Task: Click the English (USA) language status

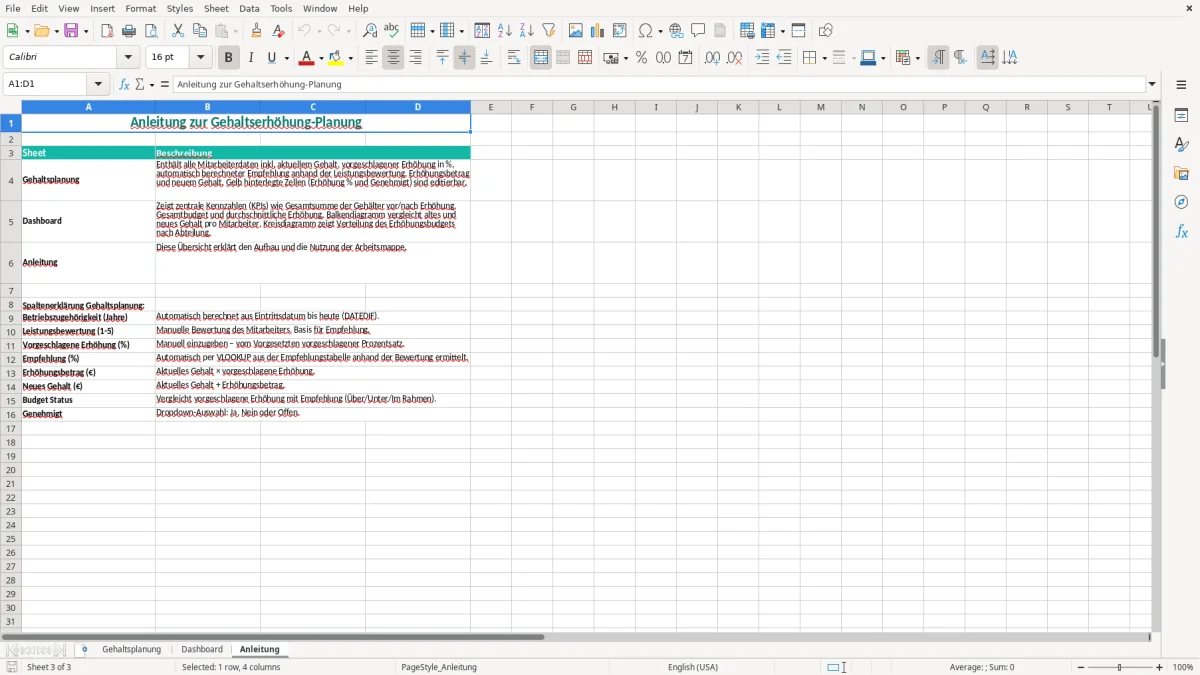Action: click(x=693, y=667)
